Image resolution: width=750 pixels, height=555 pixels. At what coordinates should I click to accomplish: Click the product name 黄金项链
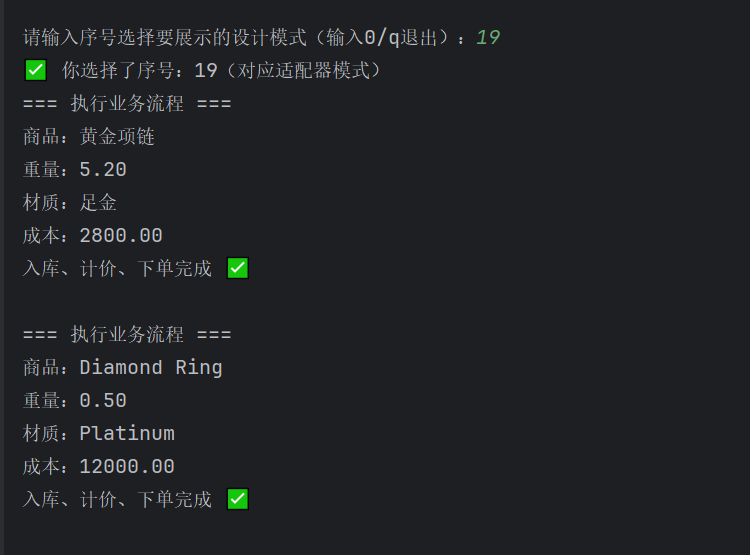pos(117,137)
